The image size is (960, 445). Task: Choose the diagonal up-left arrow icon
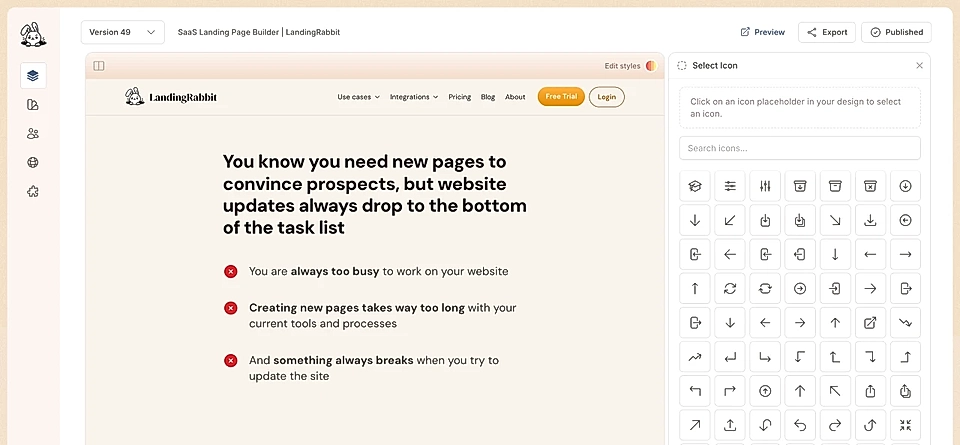(x=835, y=391)
